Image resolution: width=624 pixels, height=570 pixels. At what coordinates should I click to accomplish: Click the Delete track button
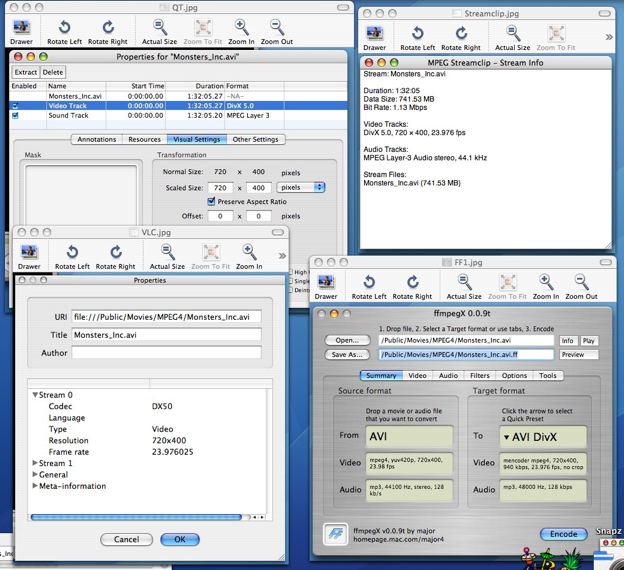(53, 72)
